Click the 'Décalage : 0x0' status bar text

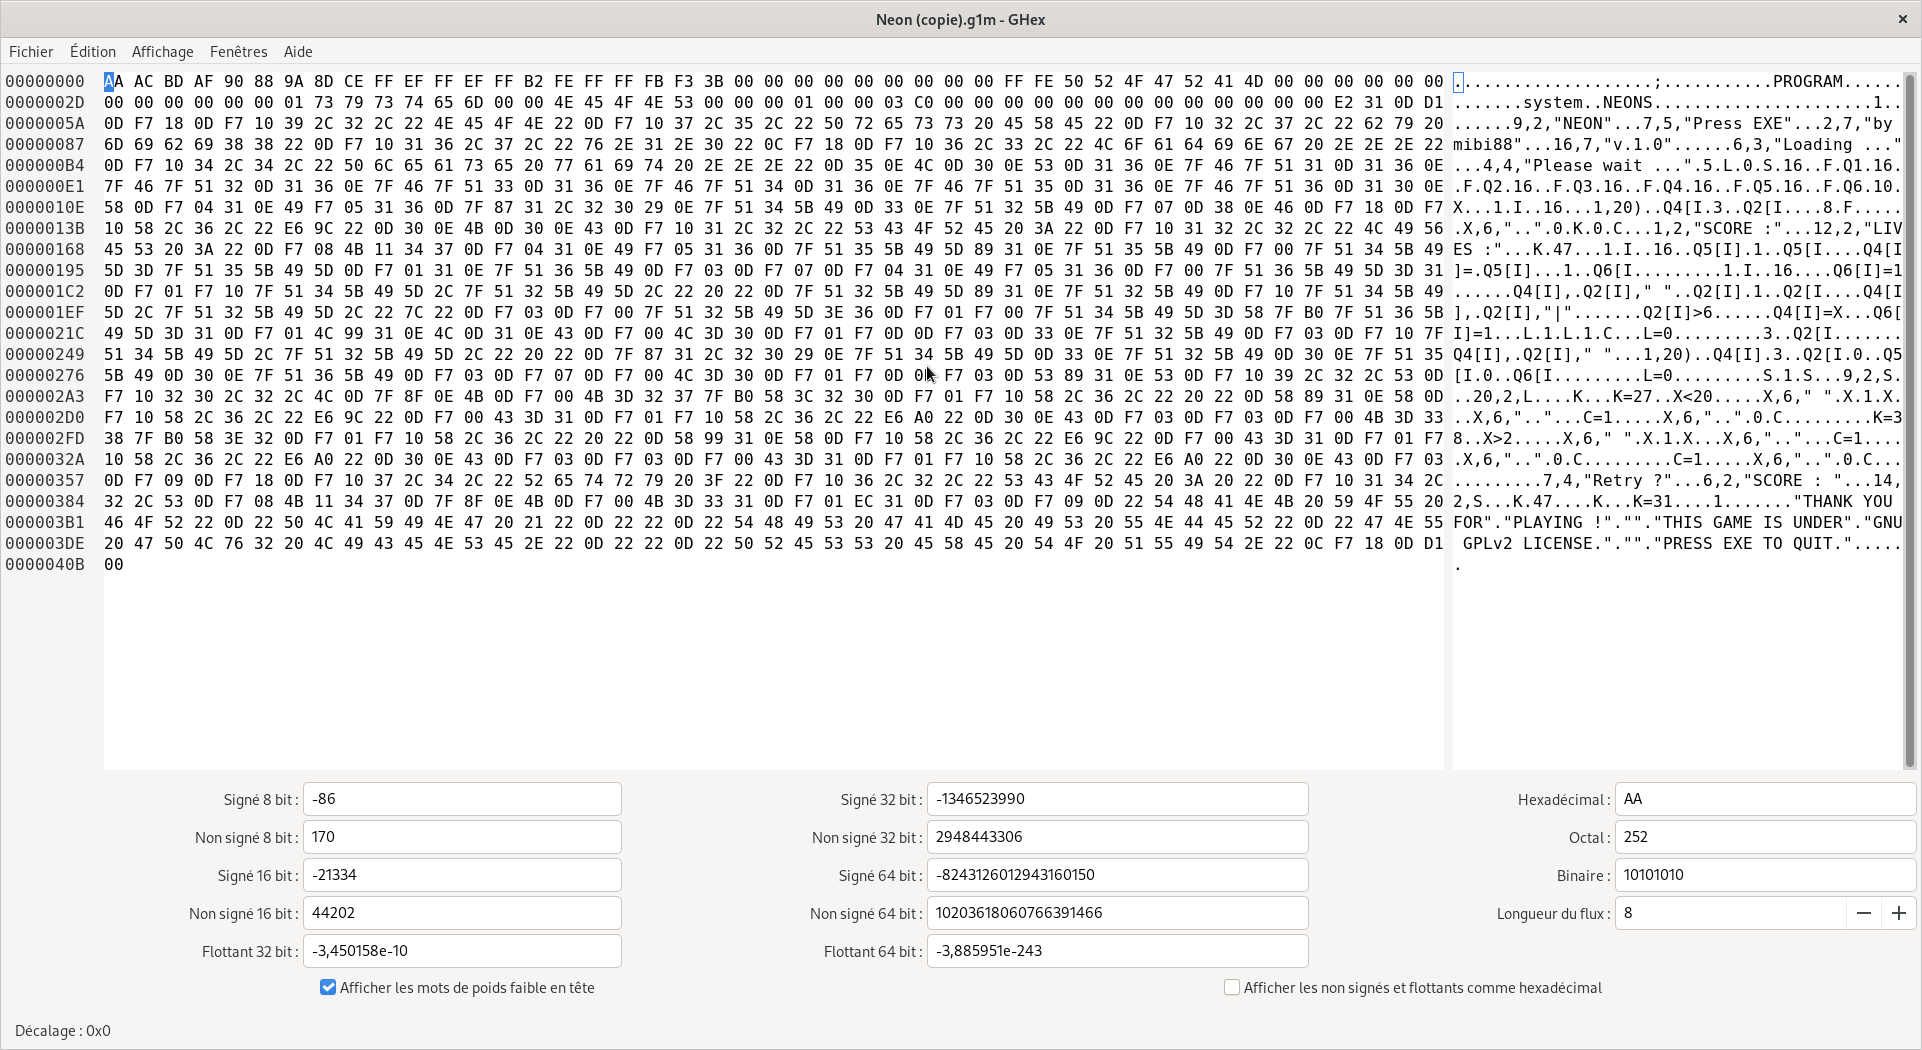(63, 1031)
